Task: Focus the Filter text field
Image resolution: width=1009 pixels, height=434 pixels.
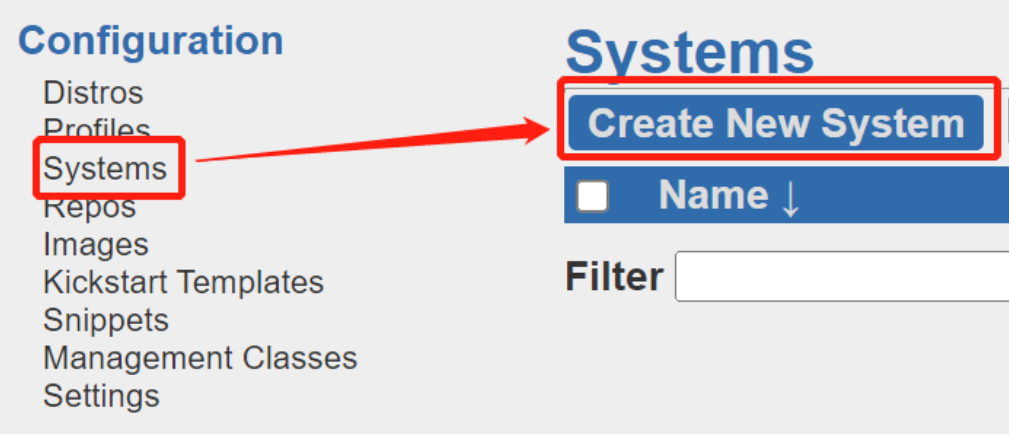Action: [840, 277]
